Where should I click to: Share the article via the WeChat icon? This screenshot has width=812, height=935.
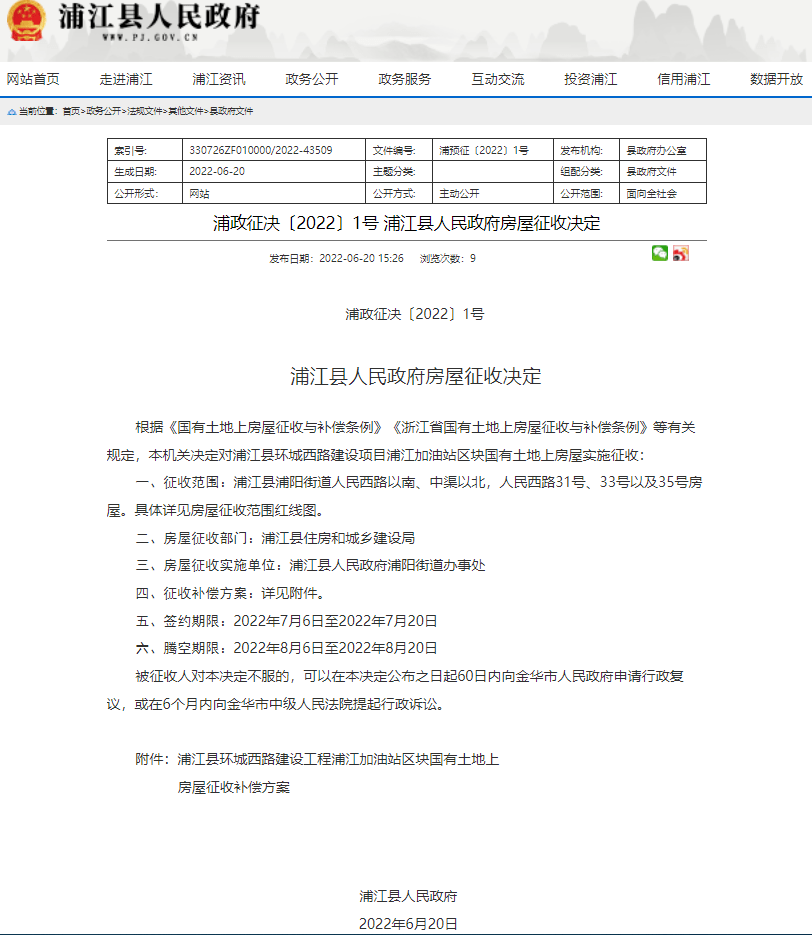[x=659, y=255]
